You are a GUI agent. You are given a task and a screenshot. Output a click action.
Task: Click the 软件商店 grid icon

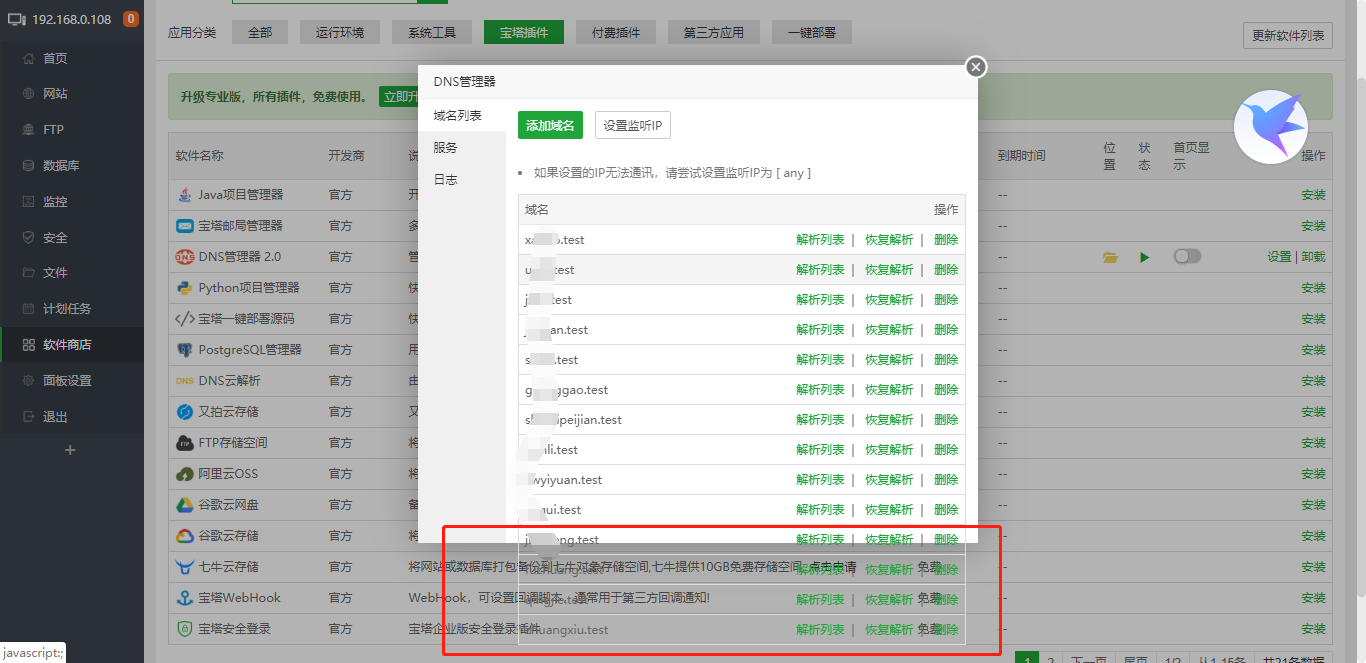(29, 345)
